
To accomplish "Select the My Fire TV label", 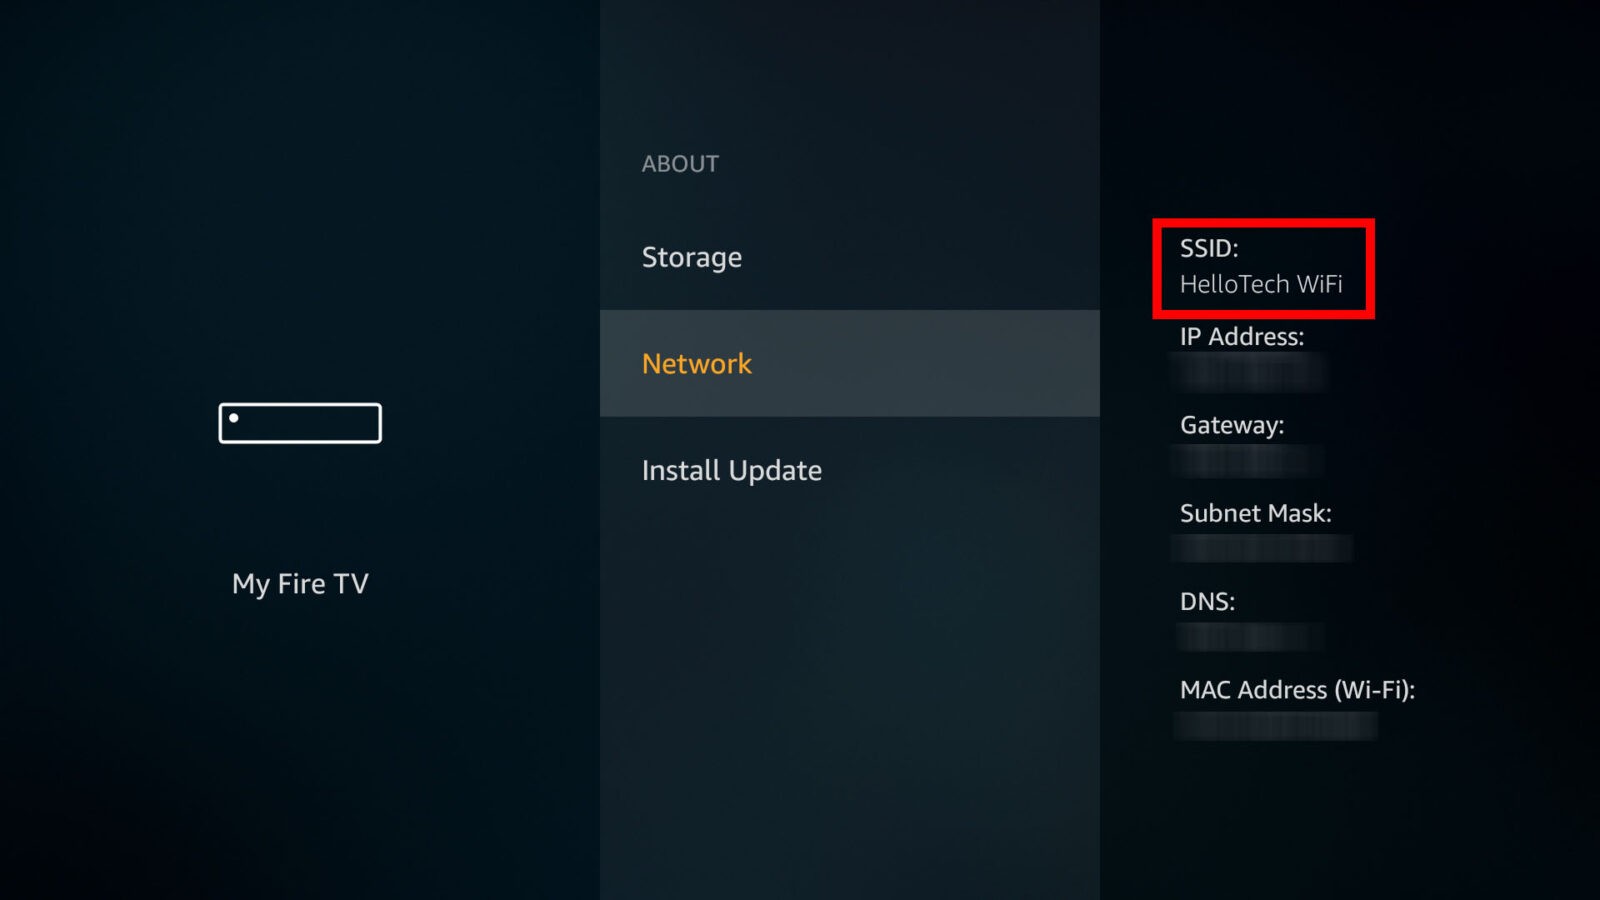I will click(x=300, y=584).
